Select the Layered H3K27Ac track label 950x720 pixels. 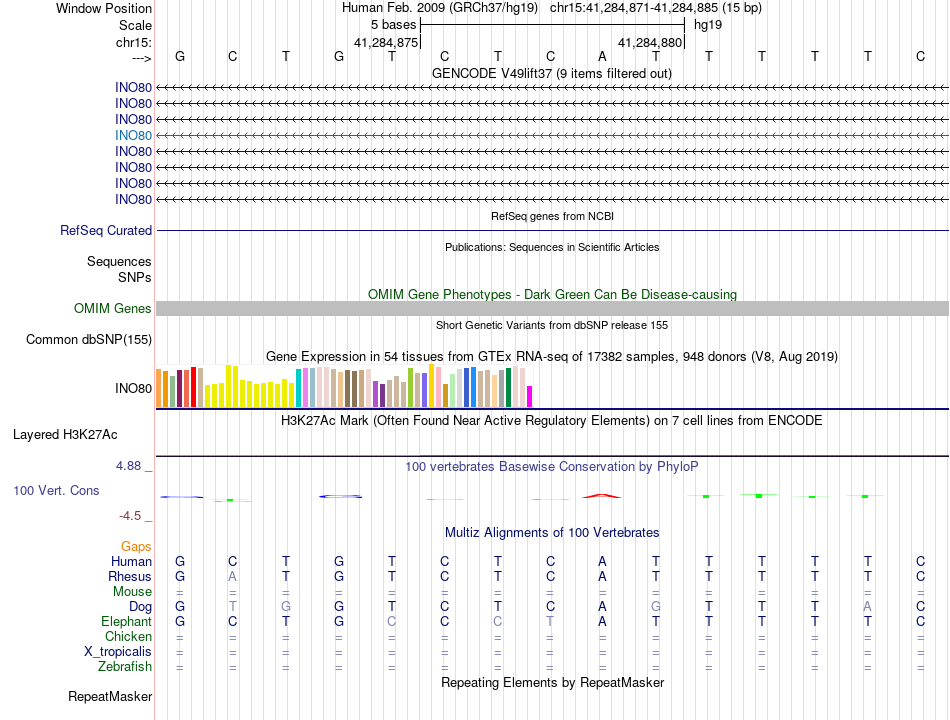pos(65,435)
